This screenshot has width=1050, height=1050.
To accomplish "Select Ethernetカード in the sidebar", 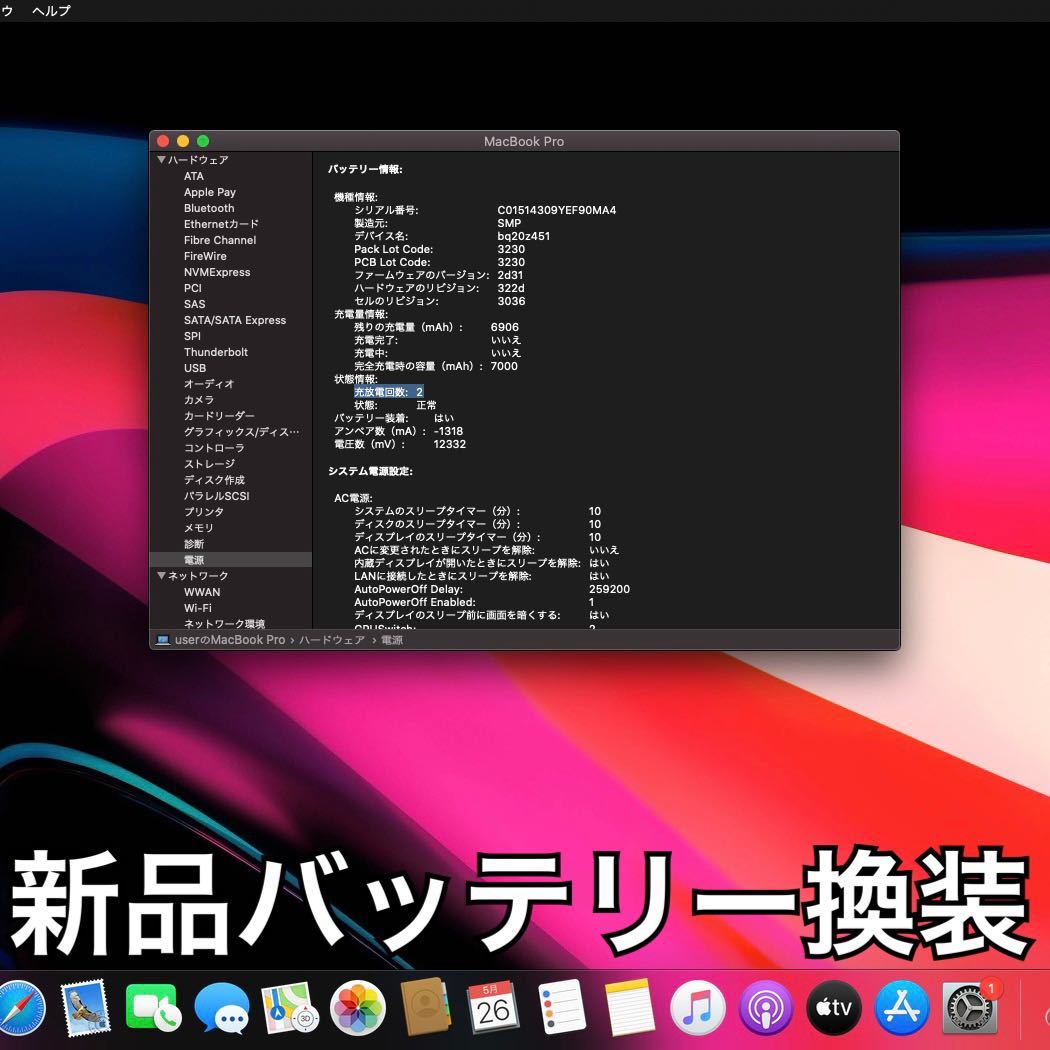I will pyautogui.click(x=221, y=224).
